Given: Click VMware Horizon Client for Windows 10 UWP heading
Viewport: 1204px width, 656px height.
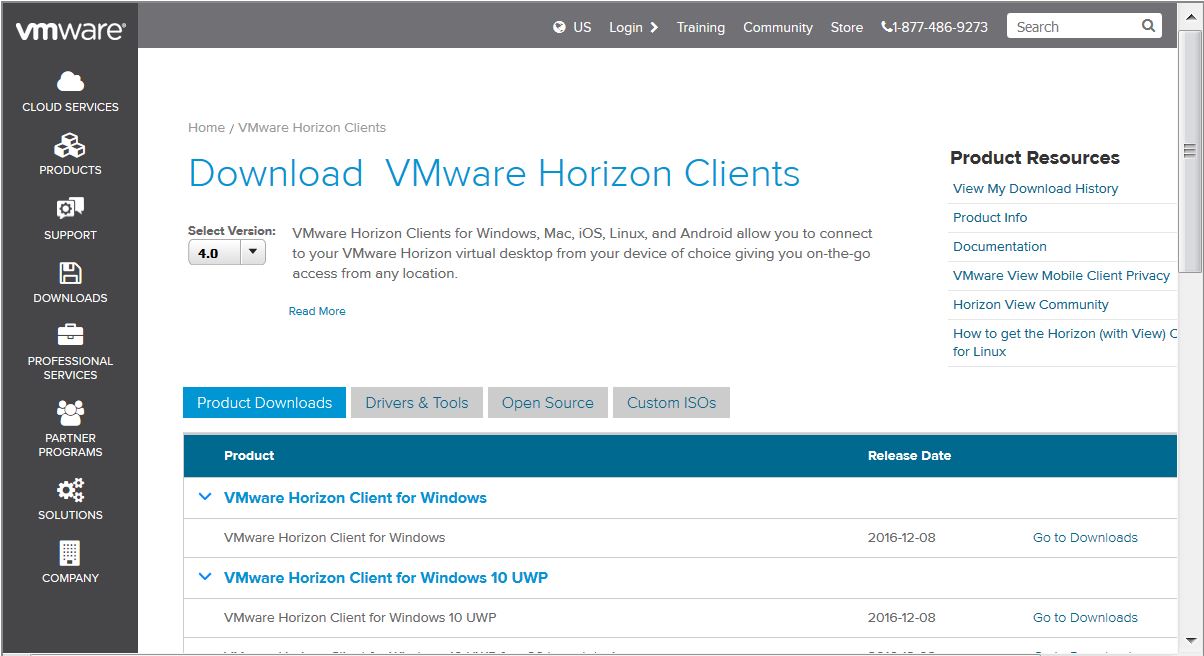Looking at the screenshot, I should [386, 577].
